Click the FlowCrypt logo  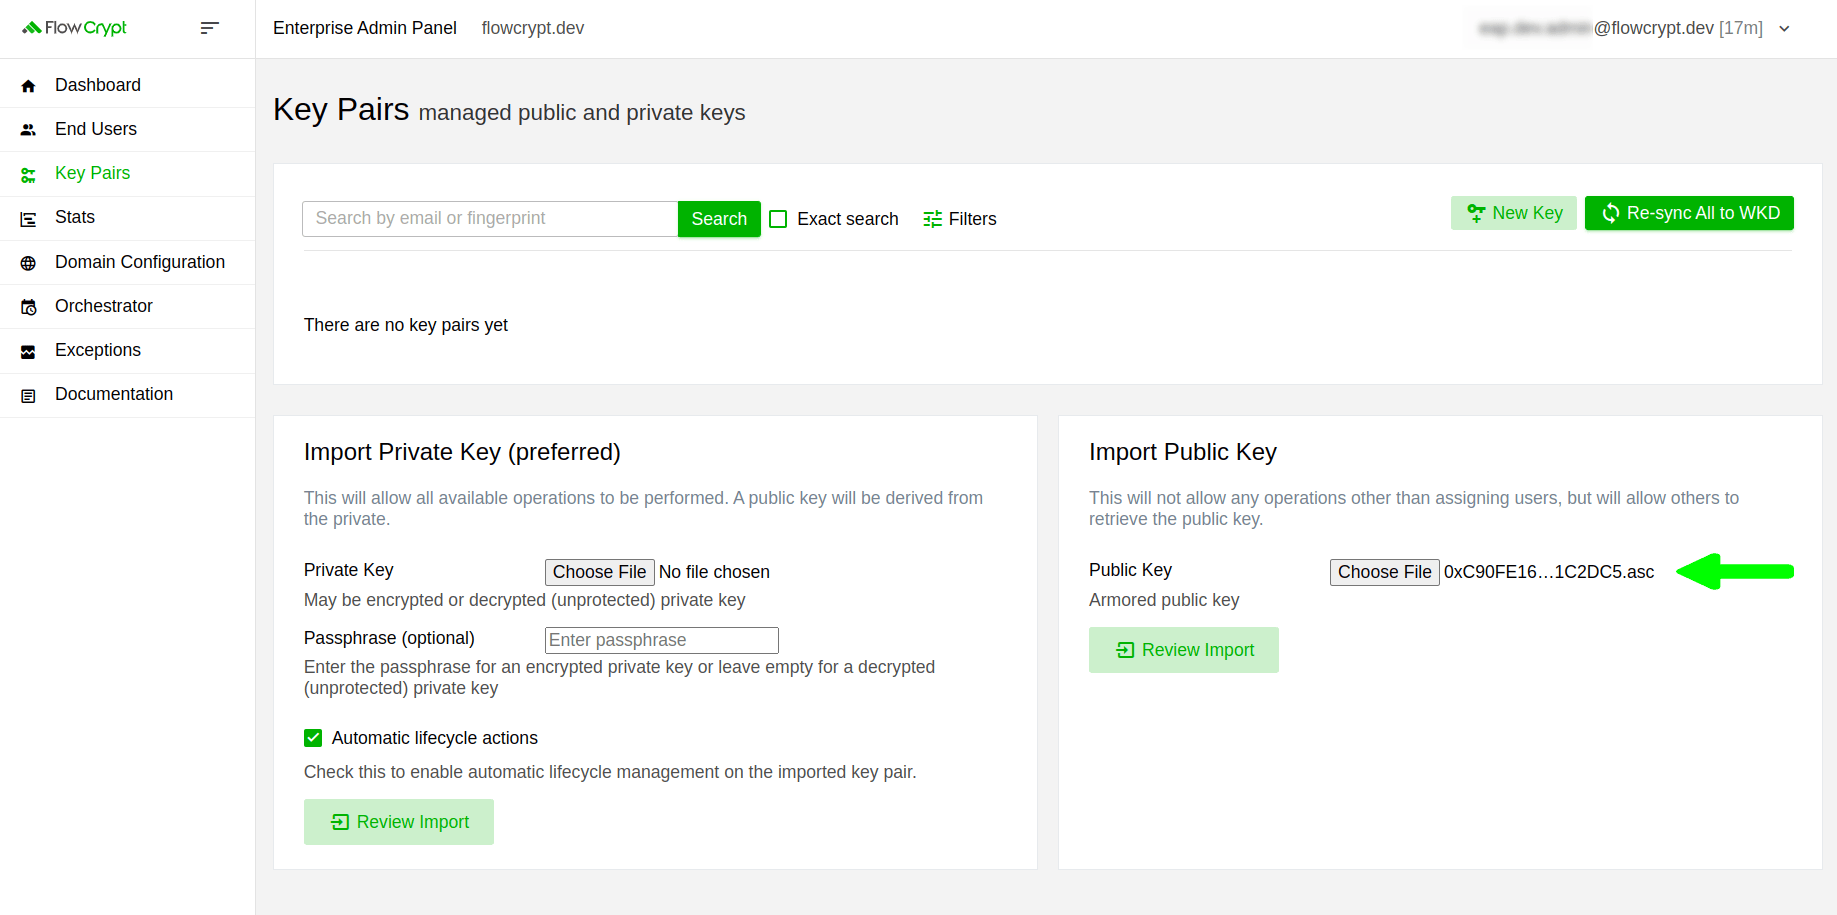(75, 28)
